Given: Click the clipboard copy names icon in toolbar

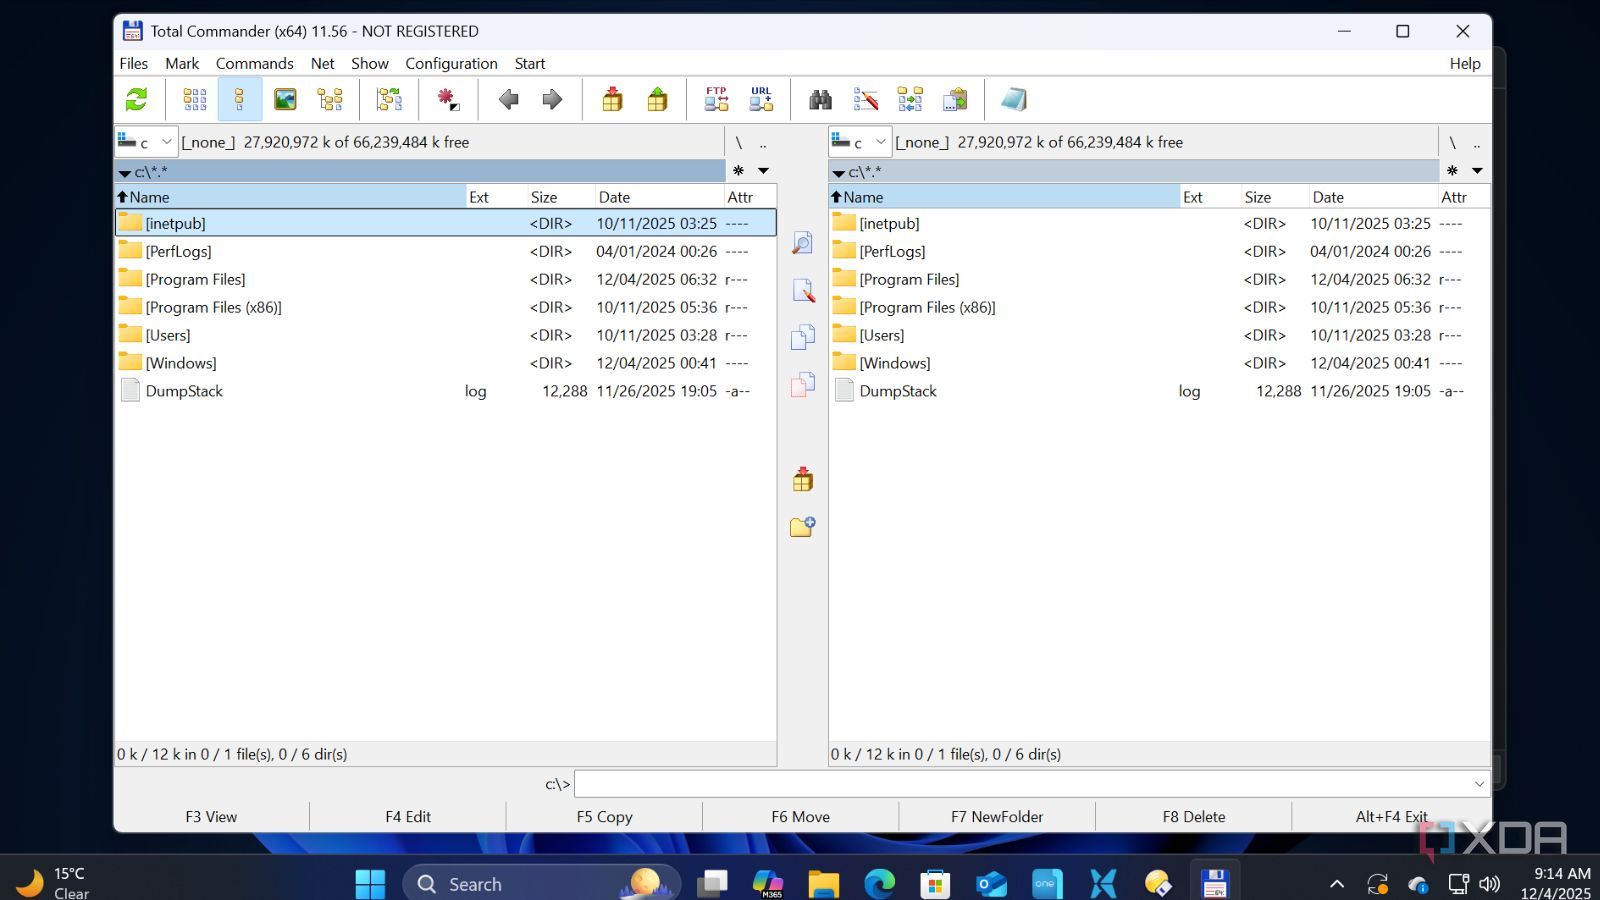Looking at the screenshot, I should (955, 99).
